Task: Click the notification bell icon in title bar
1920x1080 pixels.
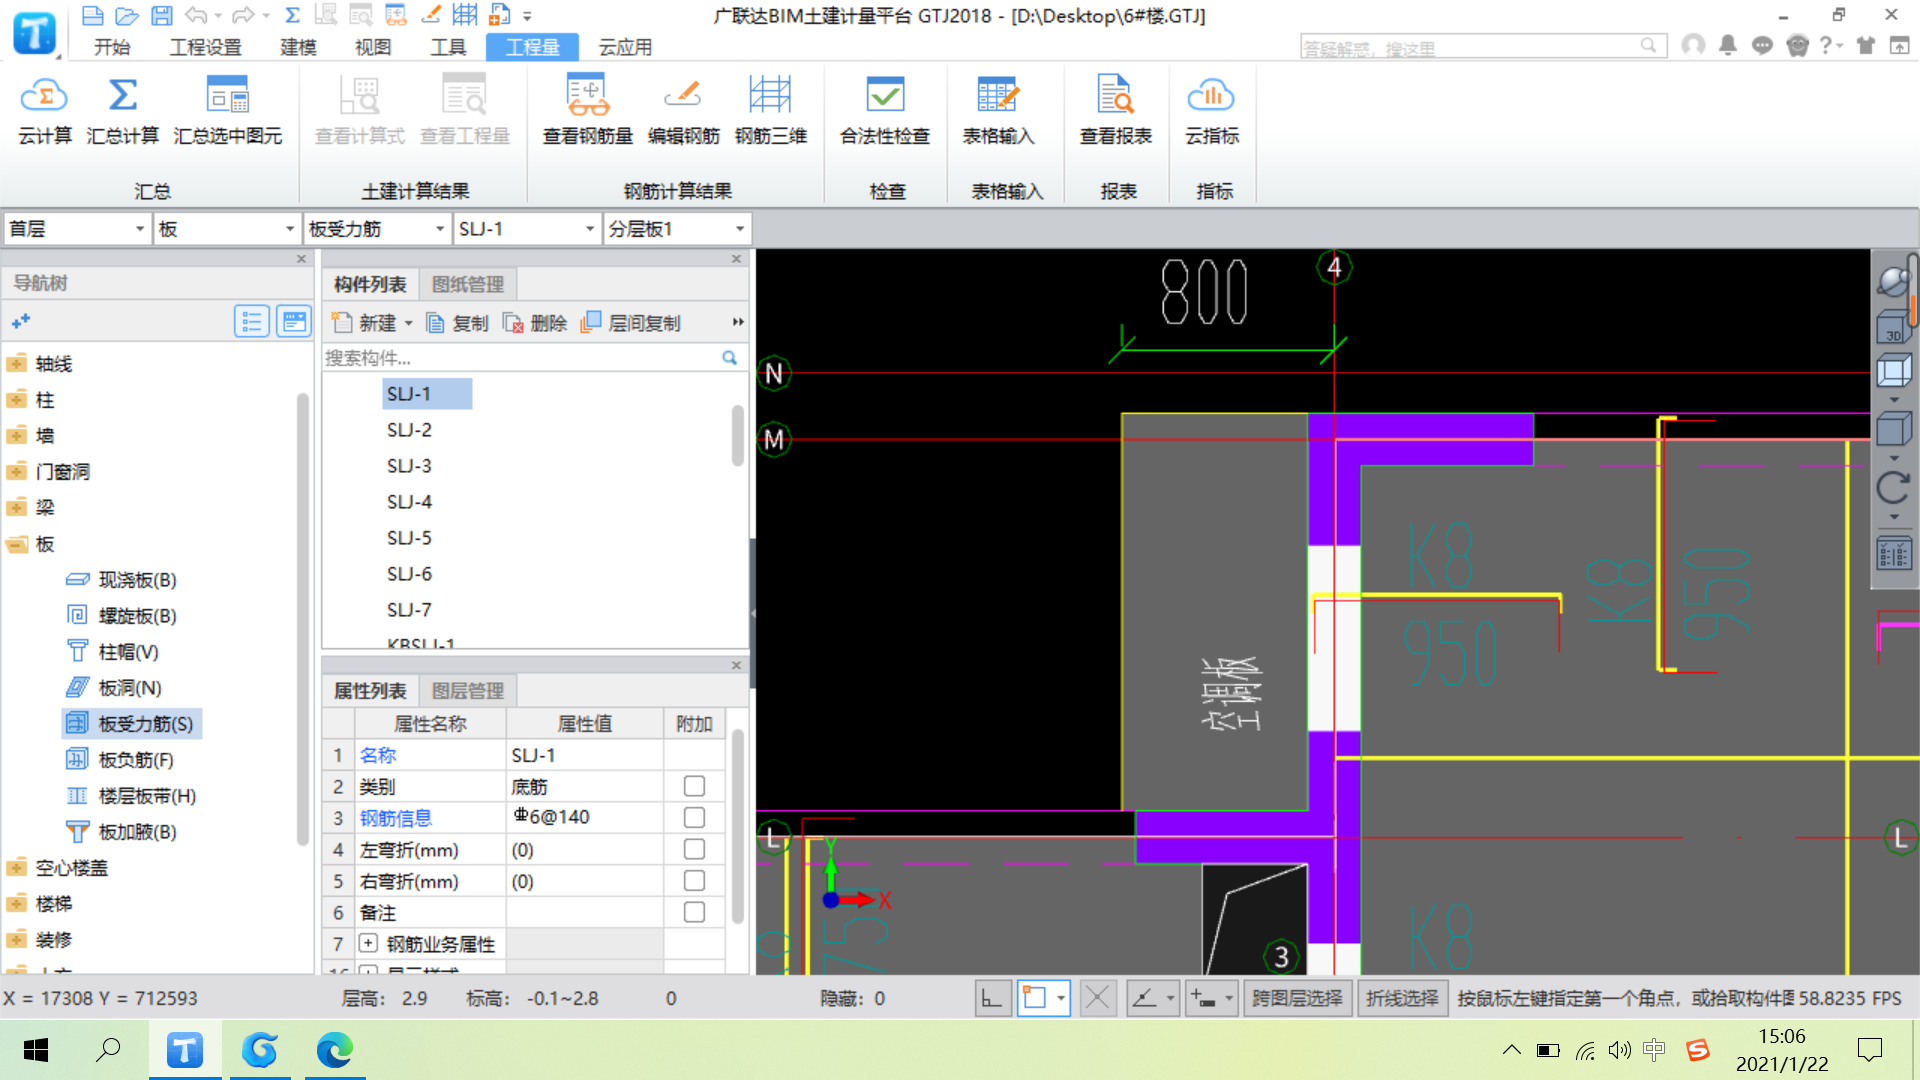Action: [1727, 45]
